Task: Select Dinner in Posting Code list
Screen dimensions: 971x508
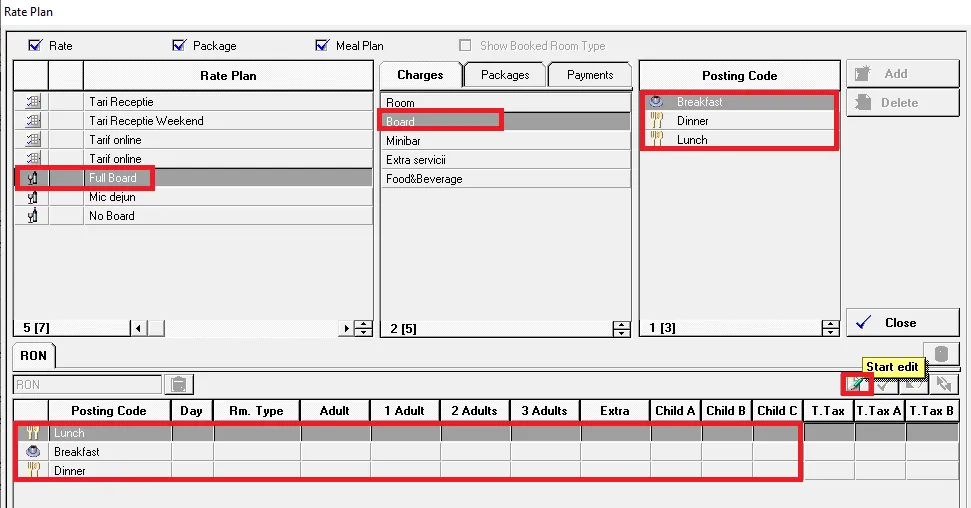Action: tap(739, 121)
